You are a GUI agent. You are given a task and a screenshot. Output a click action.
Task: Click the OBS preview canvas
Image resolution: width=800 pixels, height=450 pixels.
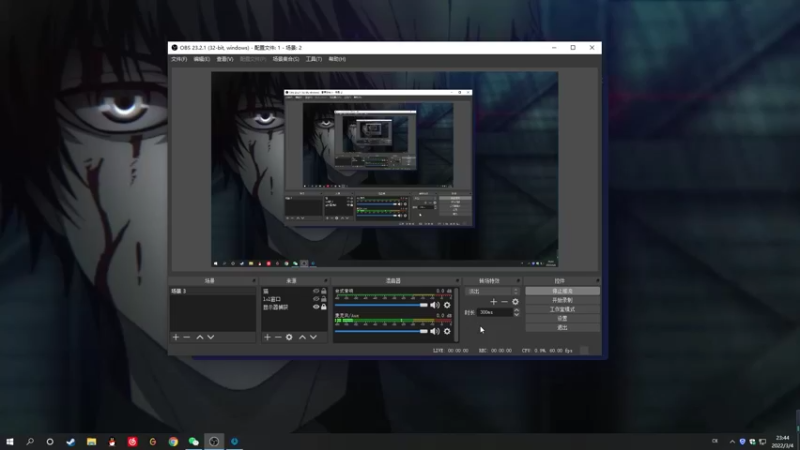click(384, 169)
